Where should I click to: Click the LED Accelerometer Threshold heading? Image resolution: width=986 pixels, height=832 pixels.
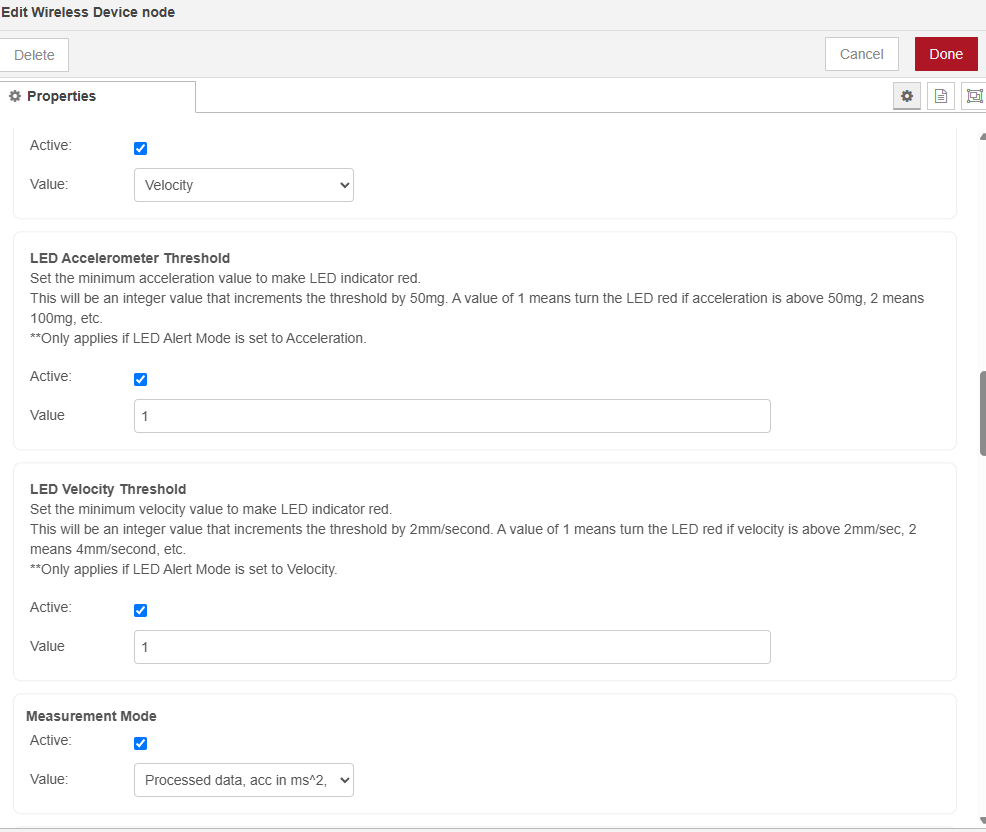(130, 258)
